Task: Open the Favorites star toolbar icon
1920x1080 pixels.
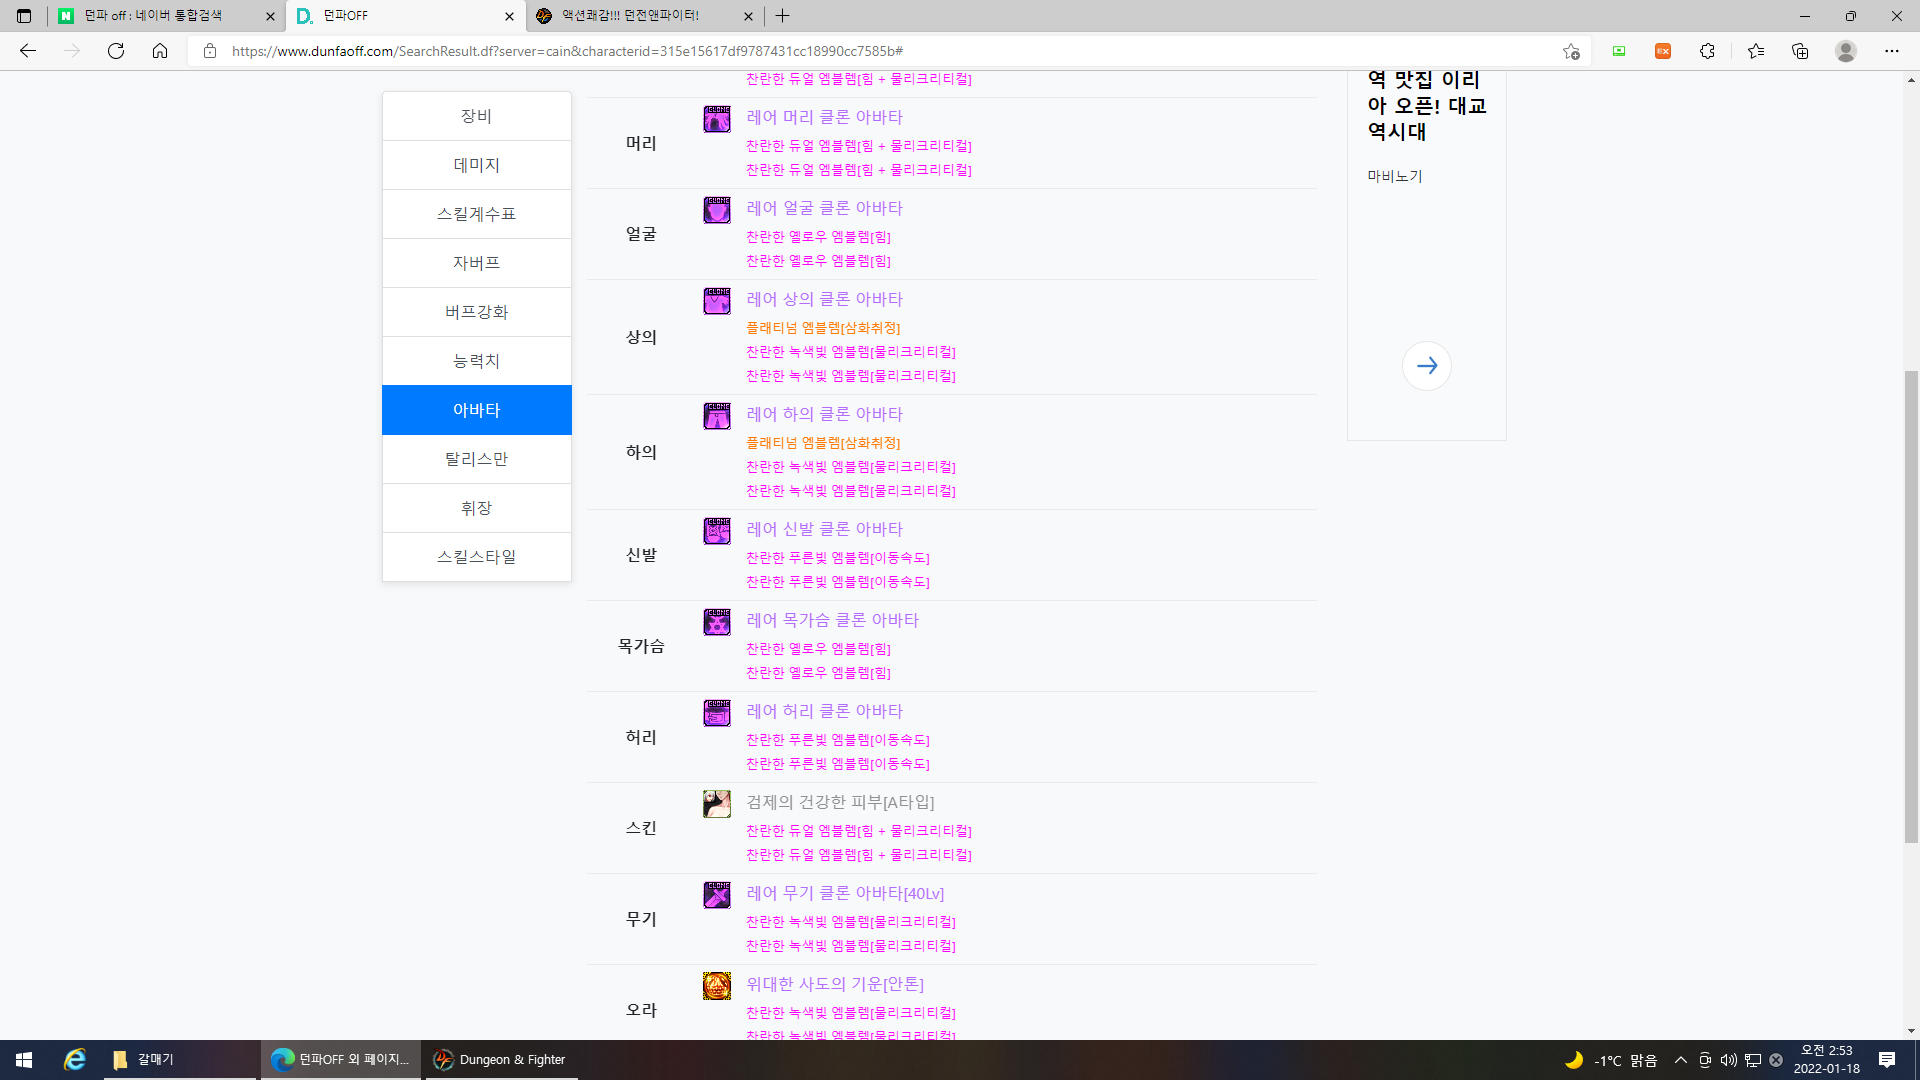Action: [x=1755, y=51]
